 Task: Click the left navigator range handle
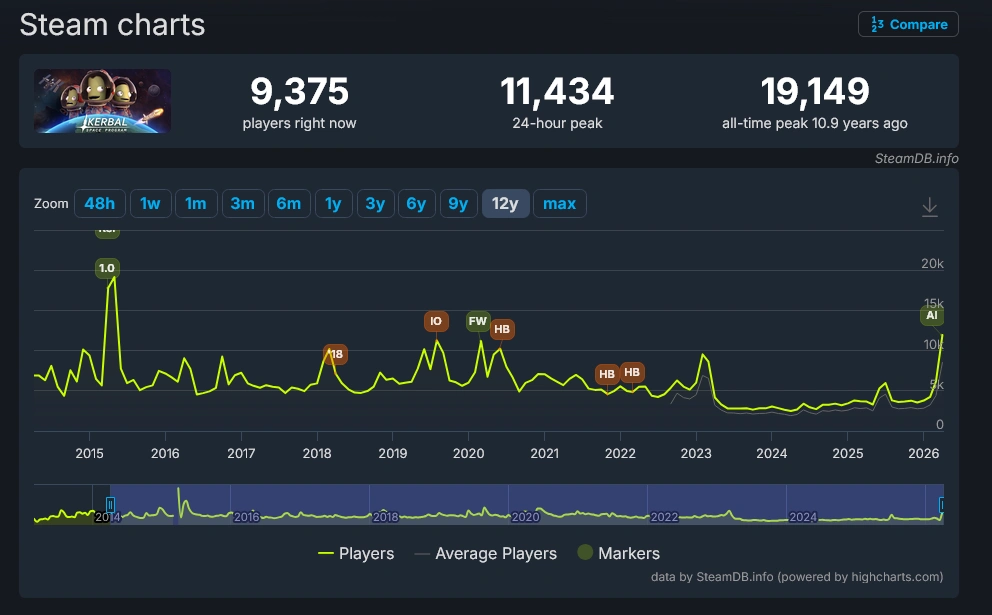click(x=110, y=504)
